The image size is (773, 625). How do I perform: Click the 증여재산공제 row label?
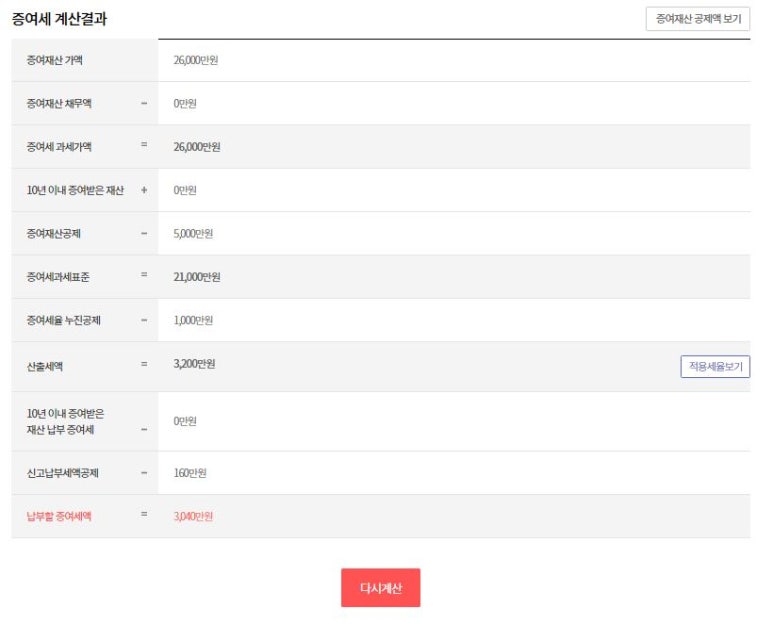point(55,234)
